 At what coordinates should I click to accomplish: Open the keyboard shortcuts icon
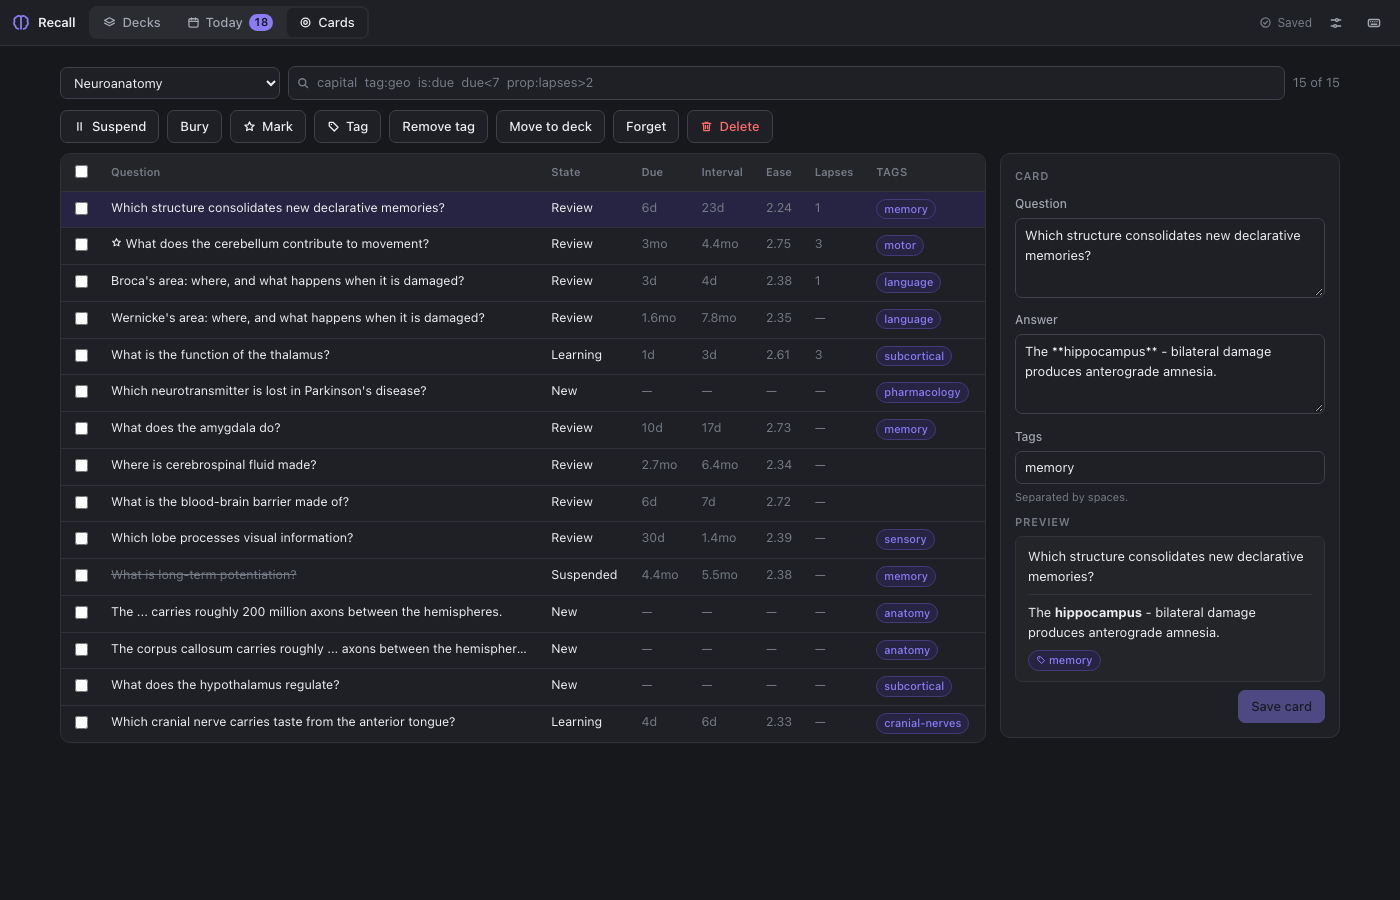coord(1374,23)
